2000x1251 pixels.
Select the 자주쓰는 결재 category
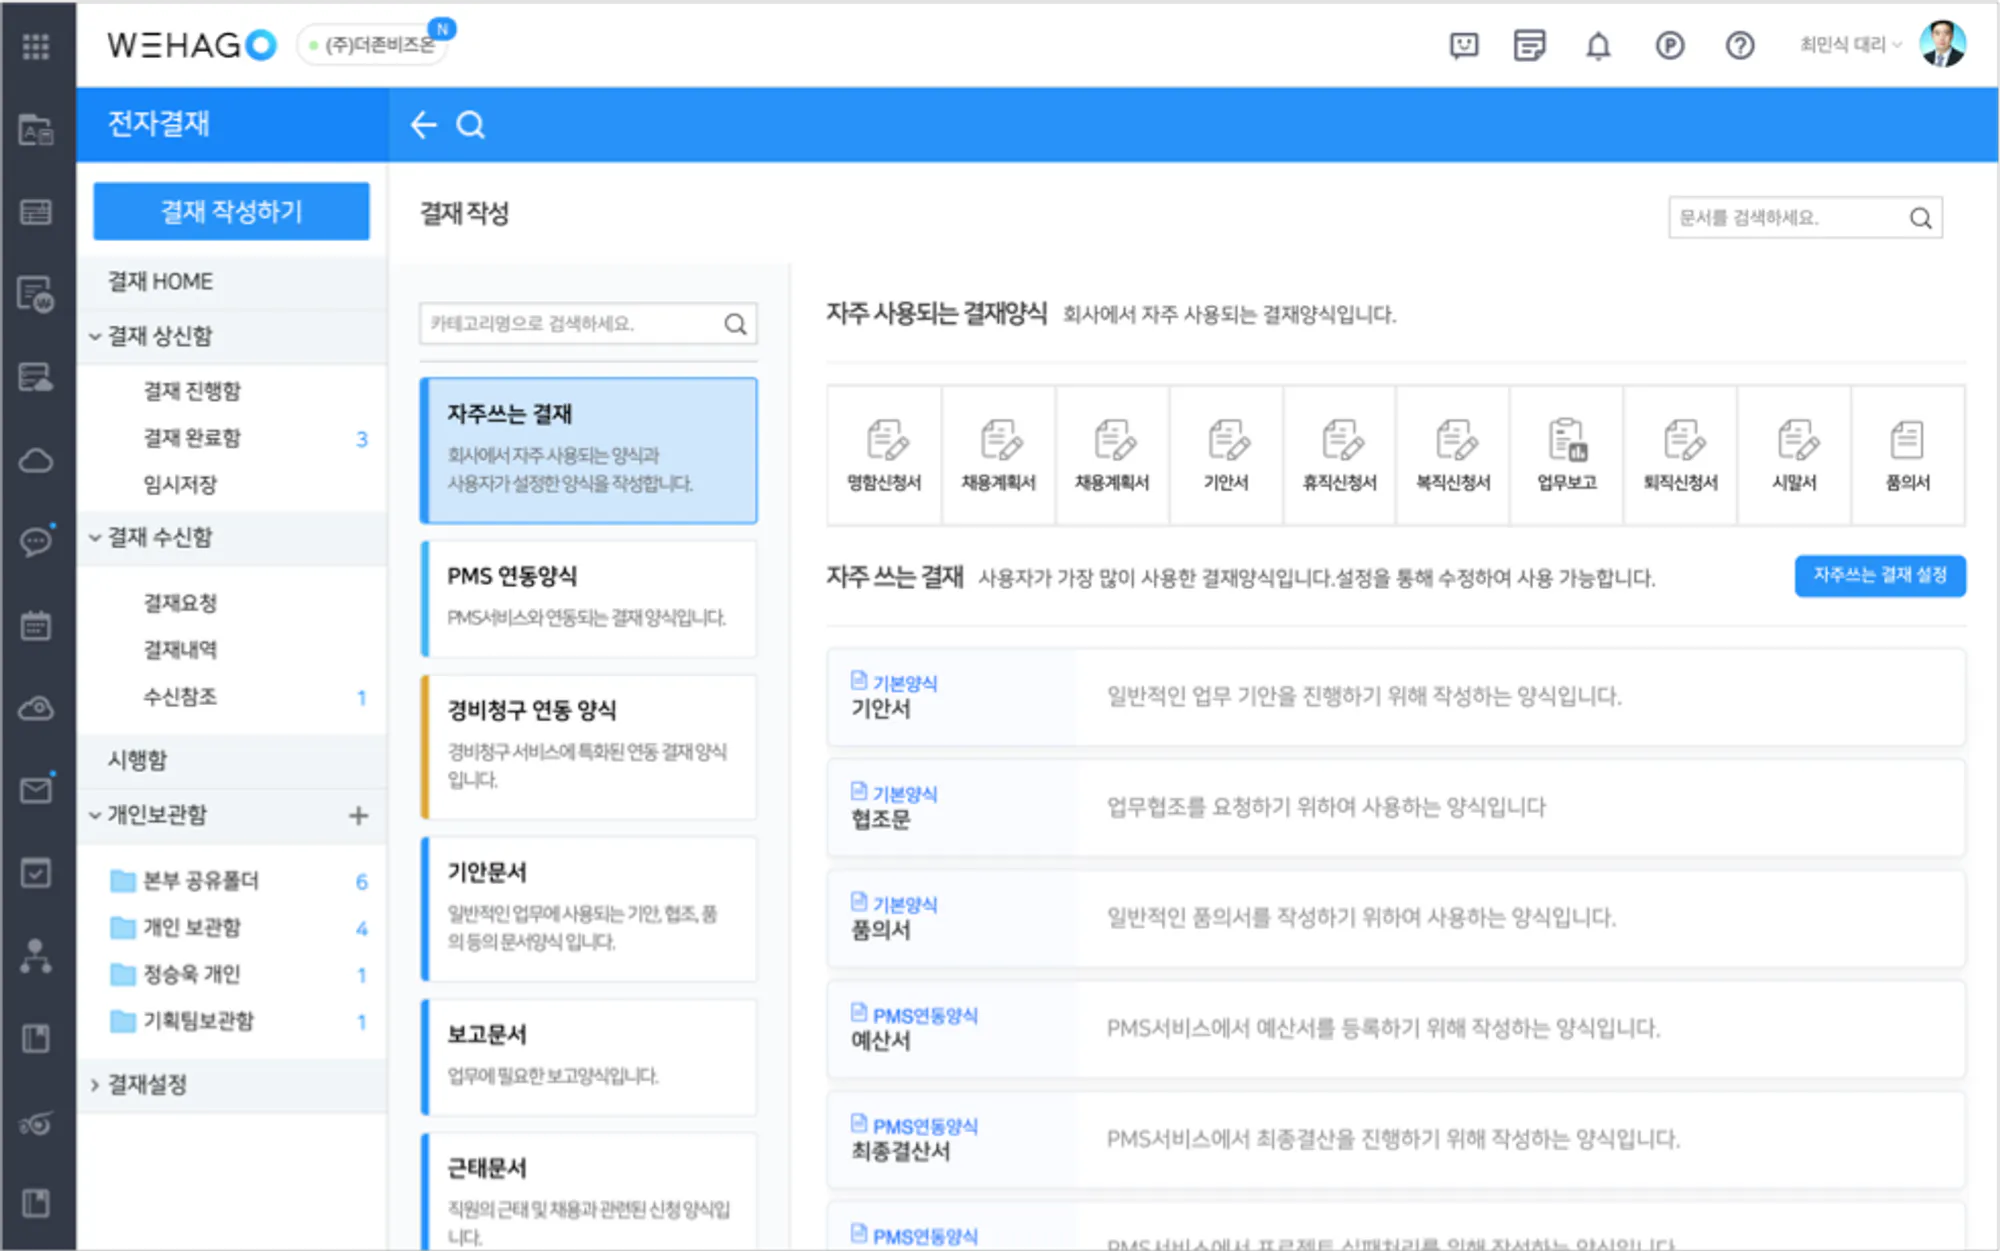tap(589, 450)
